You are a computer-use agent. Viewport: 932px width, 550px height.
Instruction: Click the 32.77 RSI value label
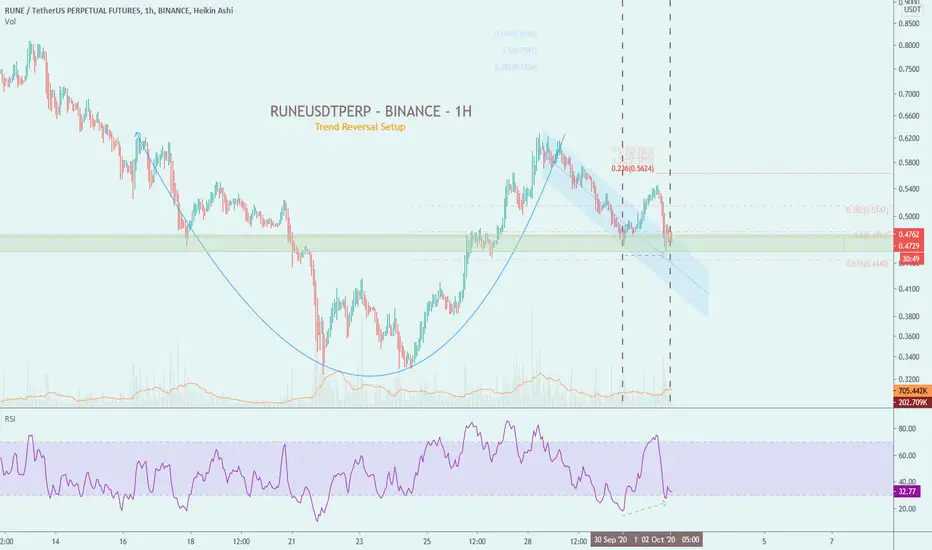click(907, 492)
